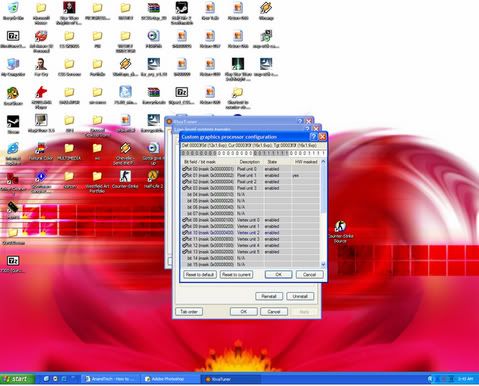Click the State column header
The width and height of the screenshot is (479, 386).
tap(277, 162)
